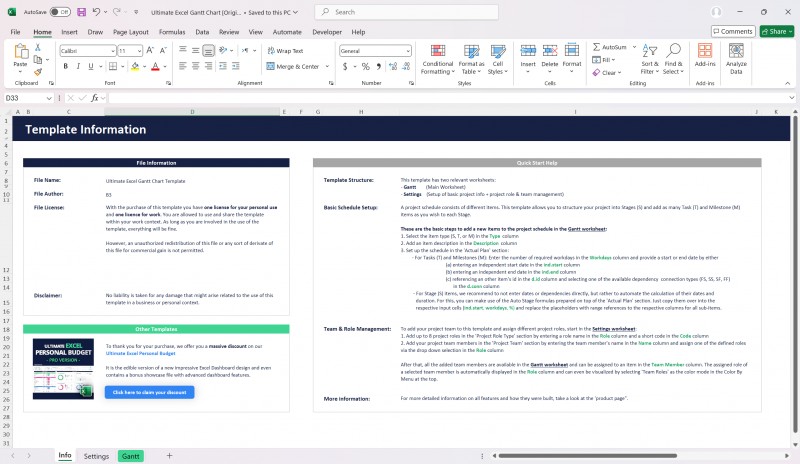
Task: Click the Search box in title bar
Action: 406,12
